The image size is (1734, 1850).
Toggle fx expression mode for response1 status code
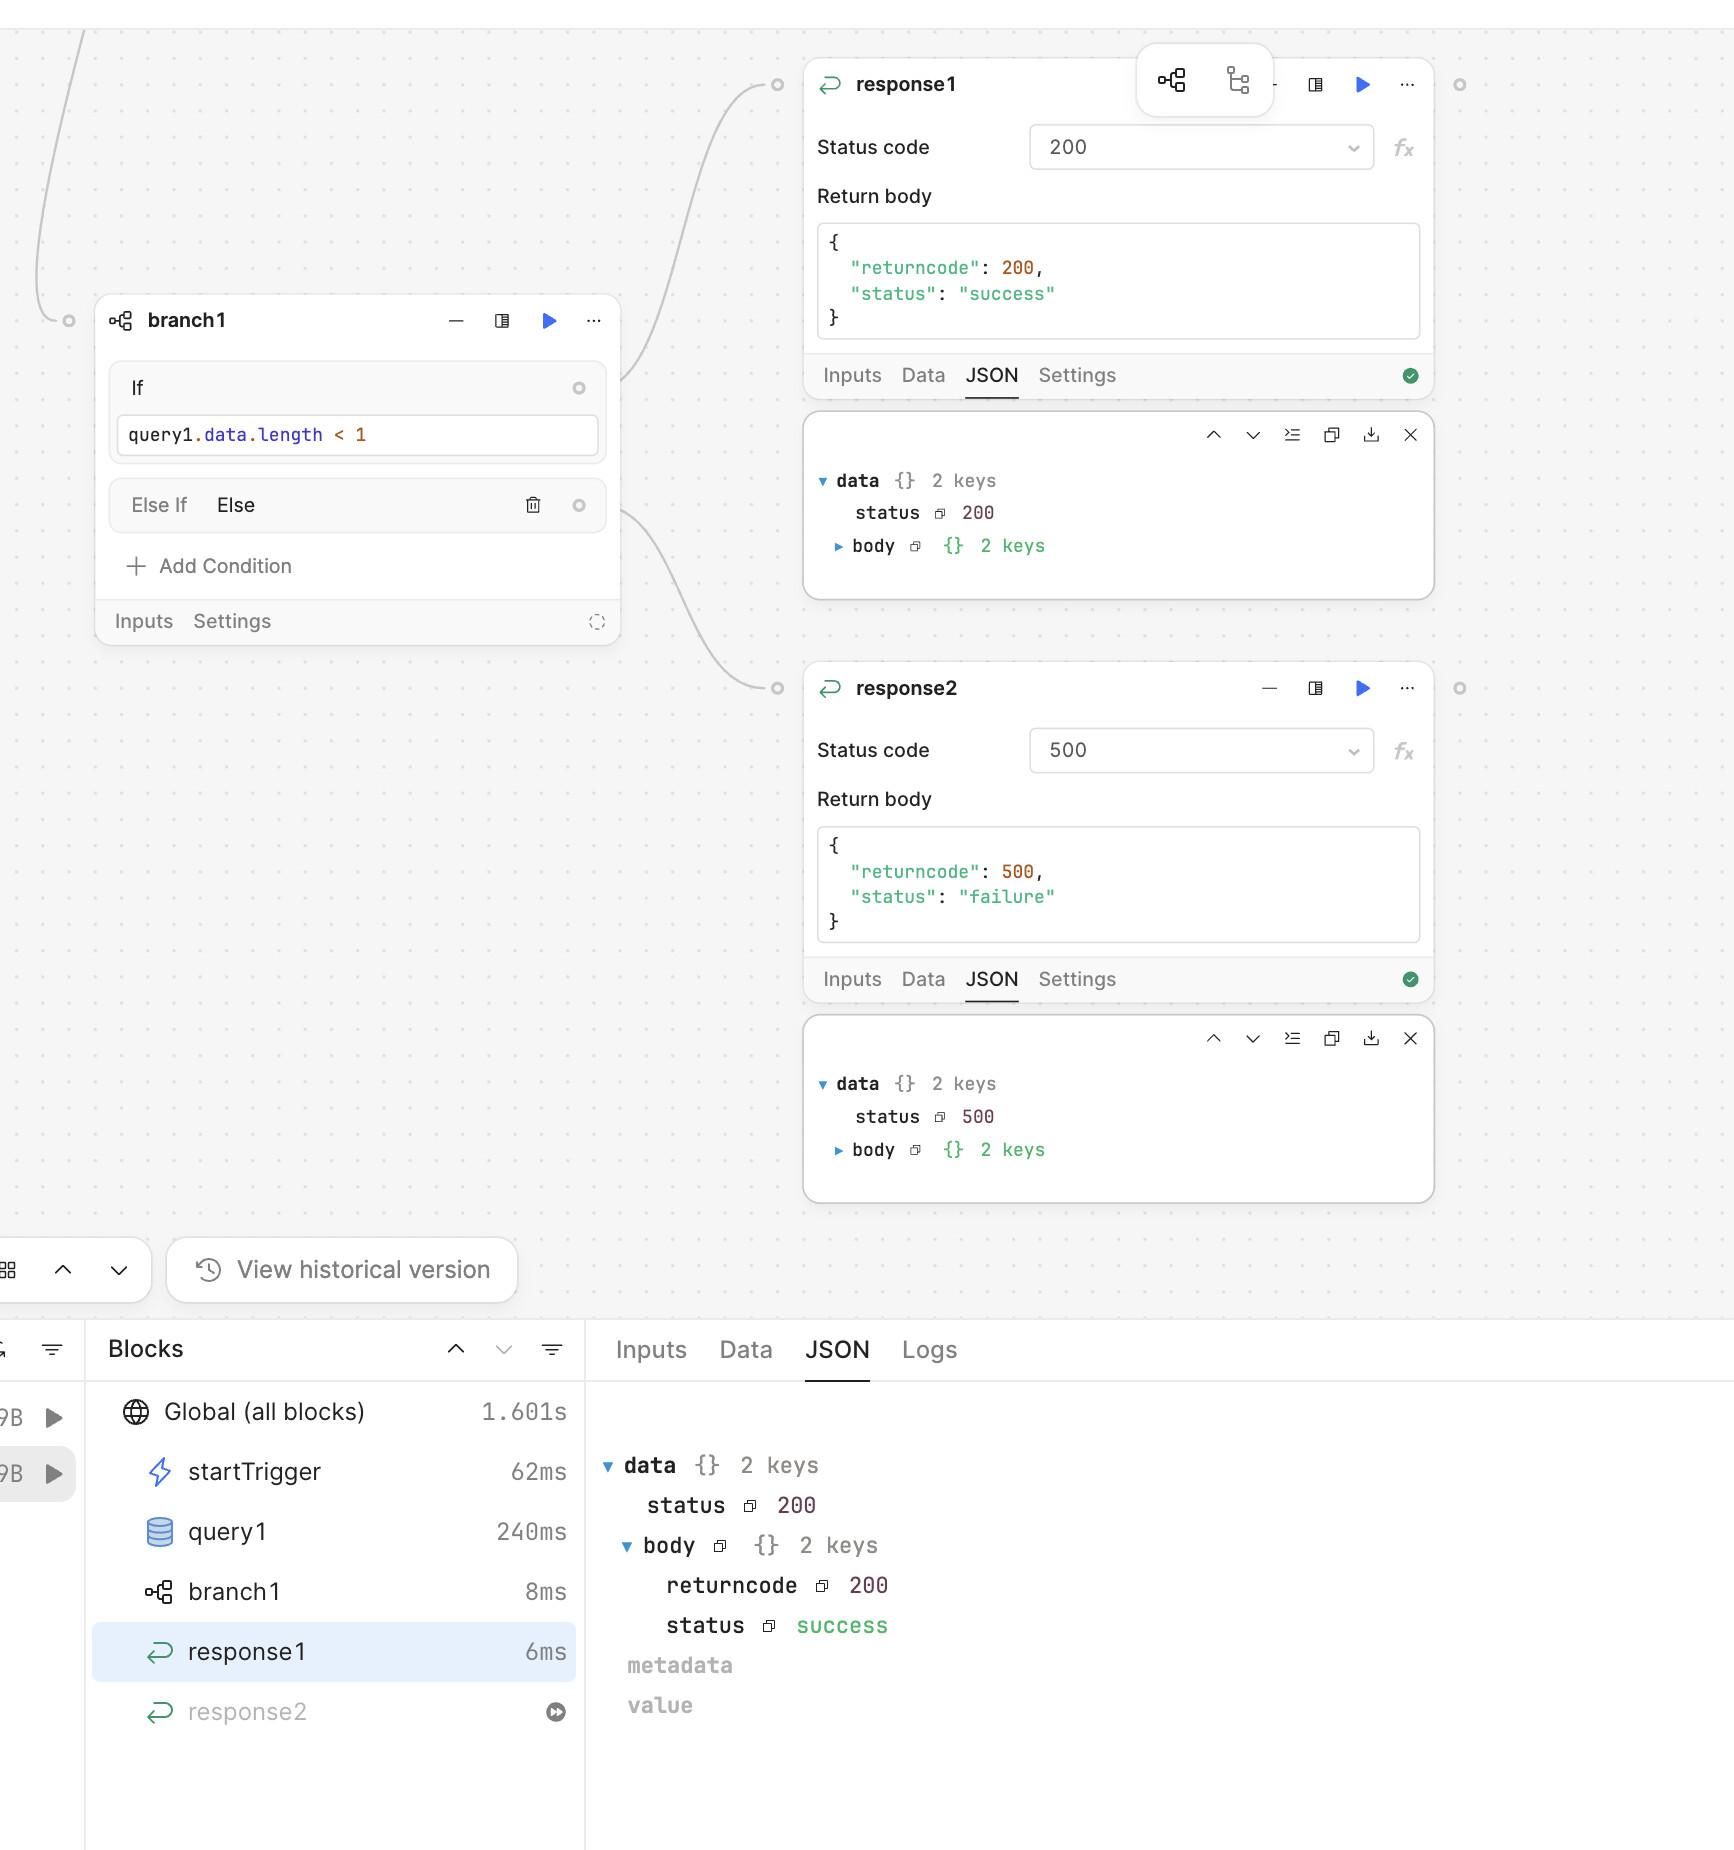(1403, 148)
